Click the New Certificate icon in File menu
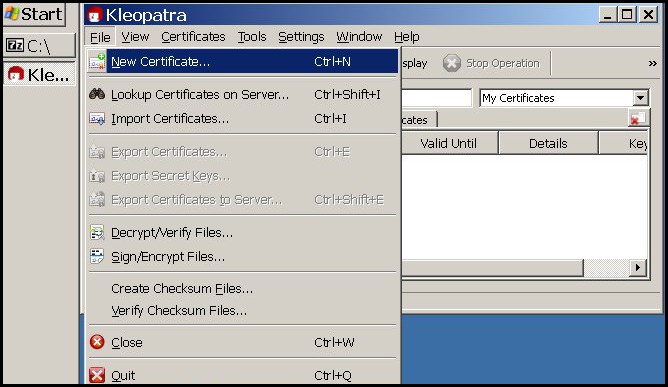668x387 pixels. (97, 61)
